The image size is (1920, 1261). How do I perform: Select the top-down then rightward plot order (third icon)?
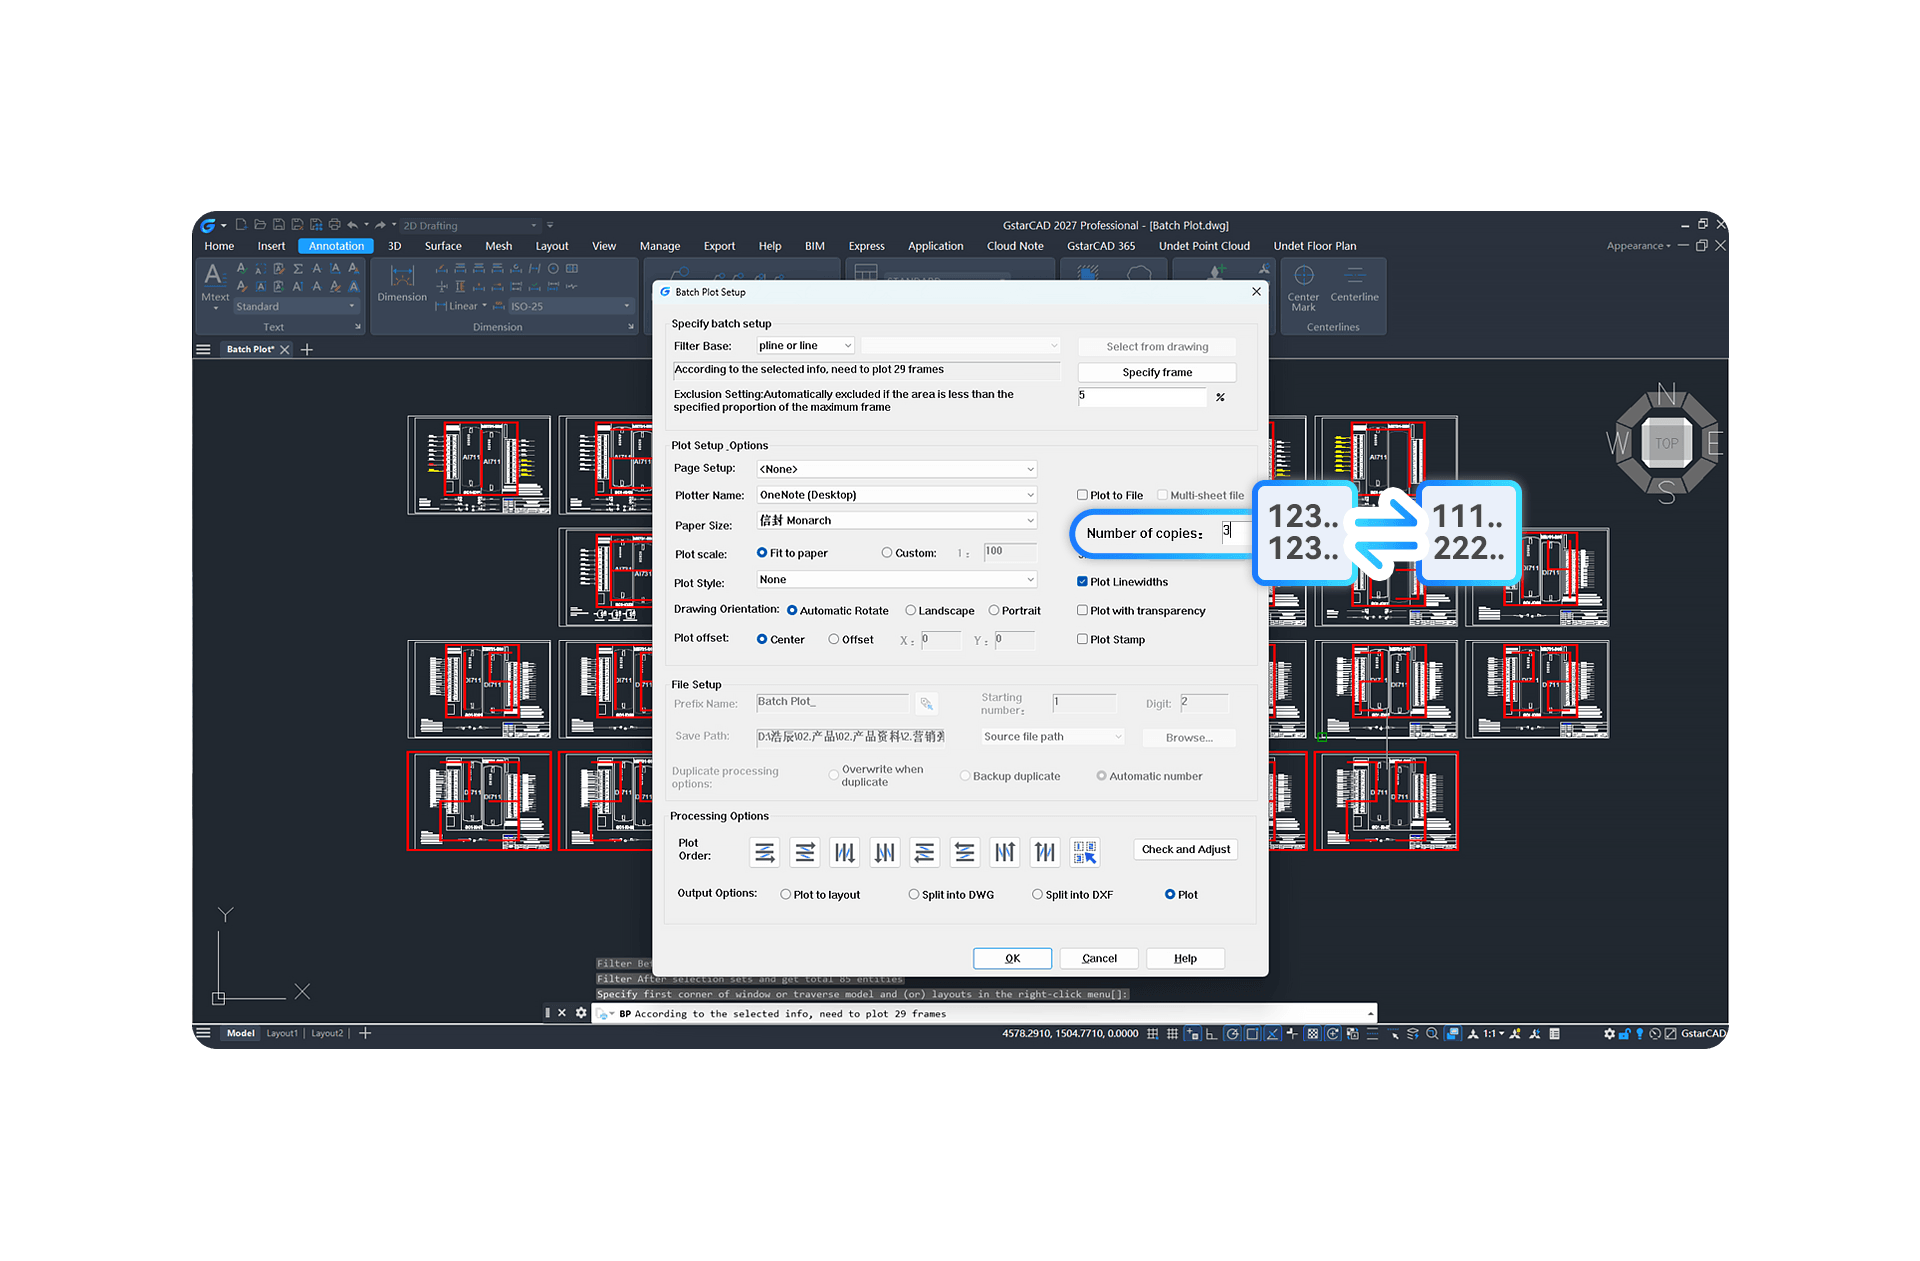(845, 852)
